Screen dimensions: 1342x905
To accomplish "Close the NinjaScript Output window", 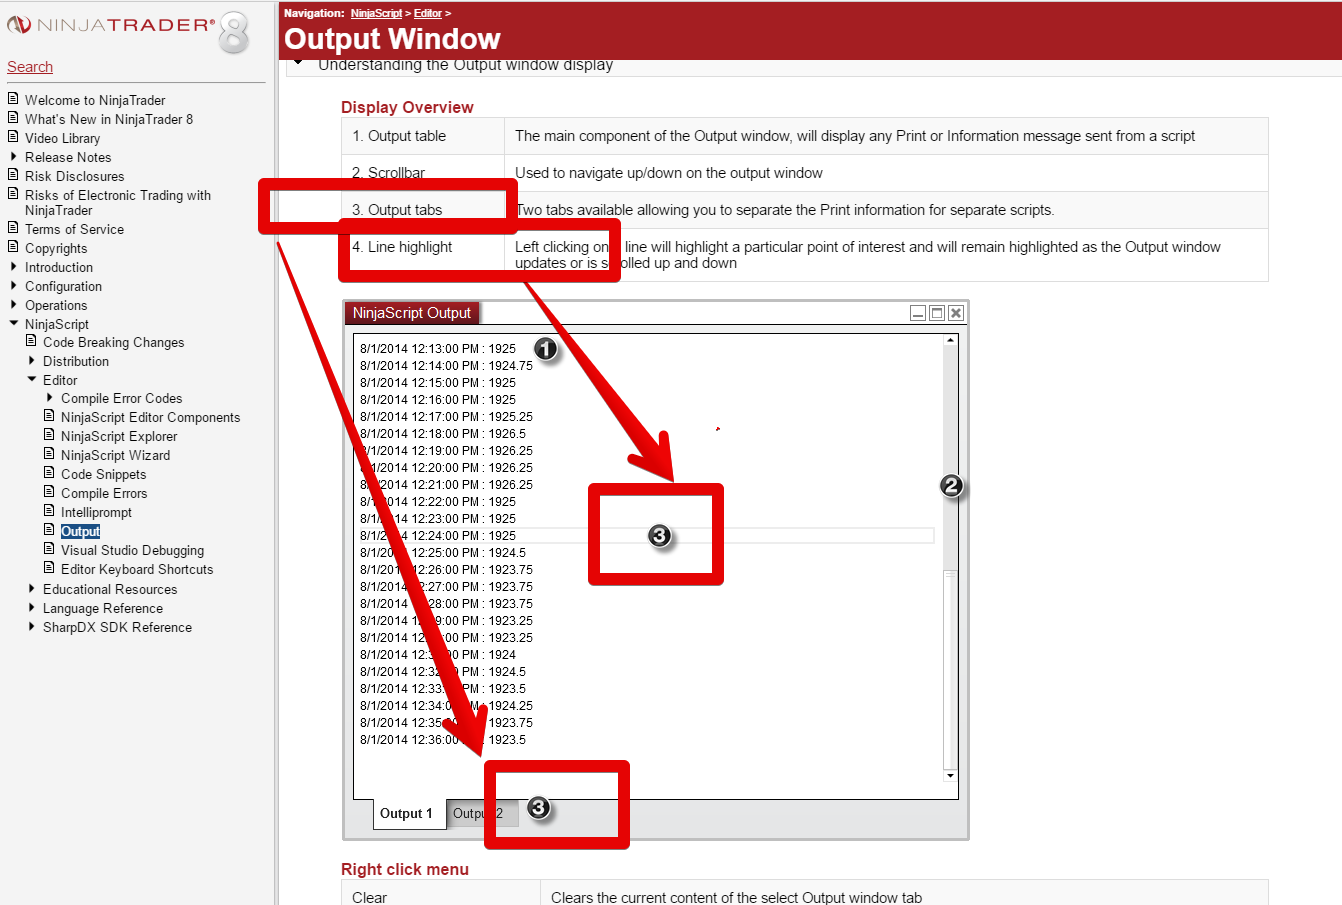I will pos(956,313).
